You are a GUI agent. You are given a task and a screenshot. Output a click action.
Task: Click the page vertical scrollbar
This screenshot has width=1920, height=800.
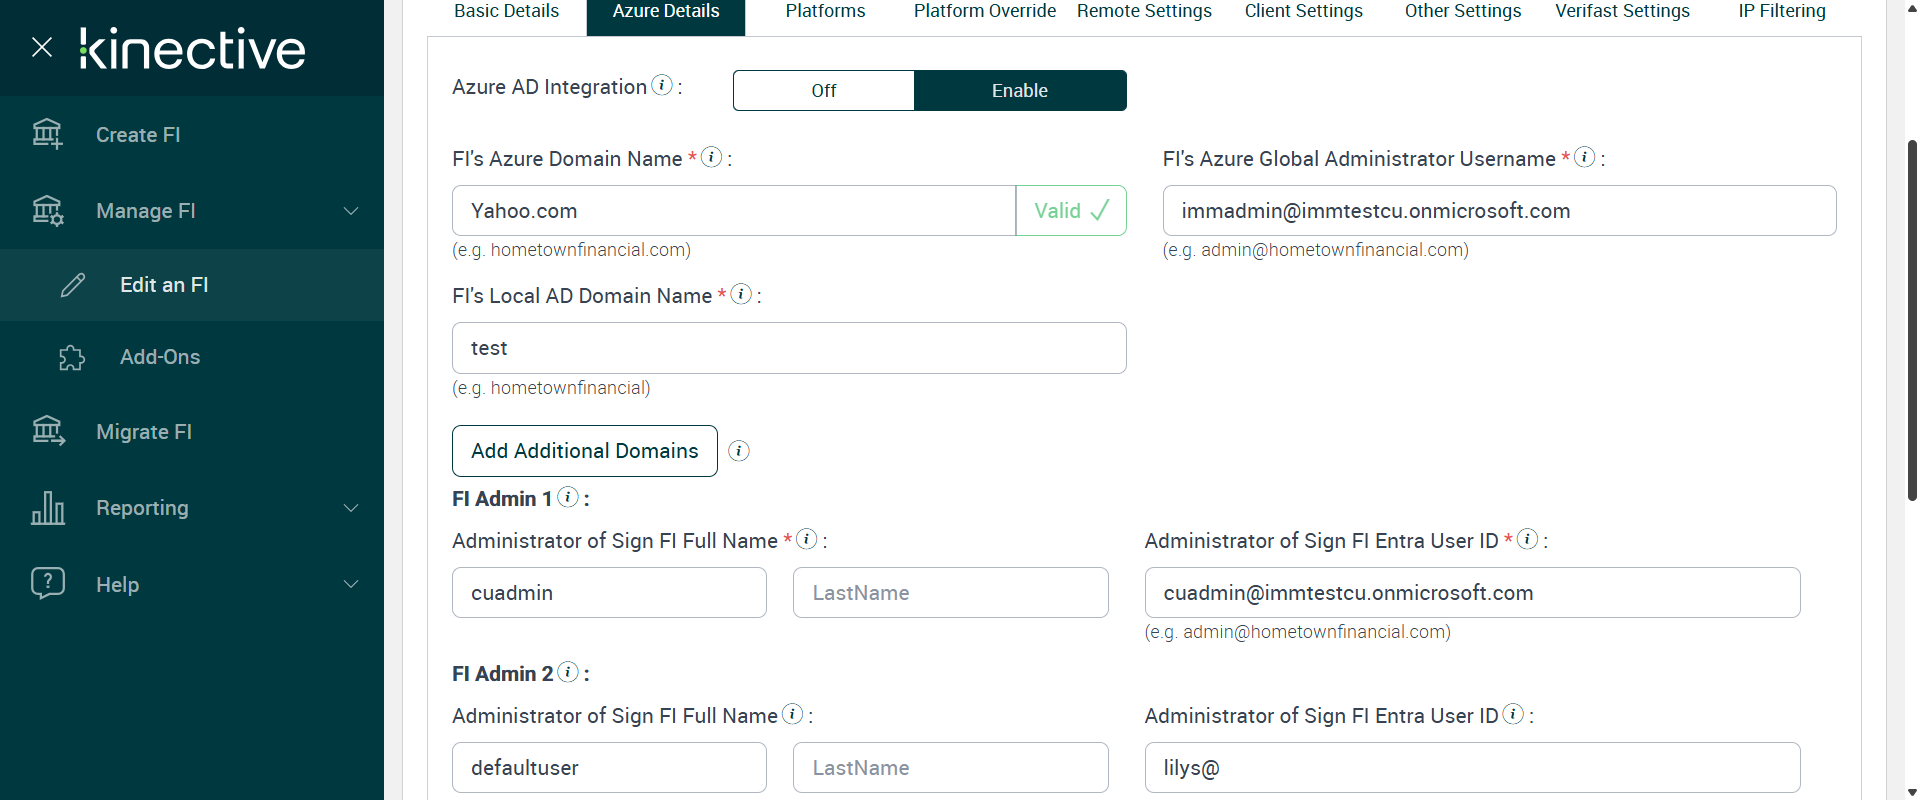(1912, 320)
